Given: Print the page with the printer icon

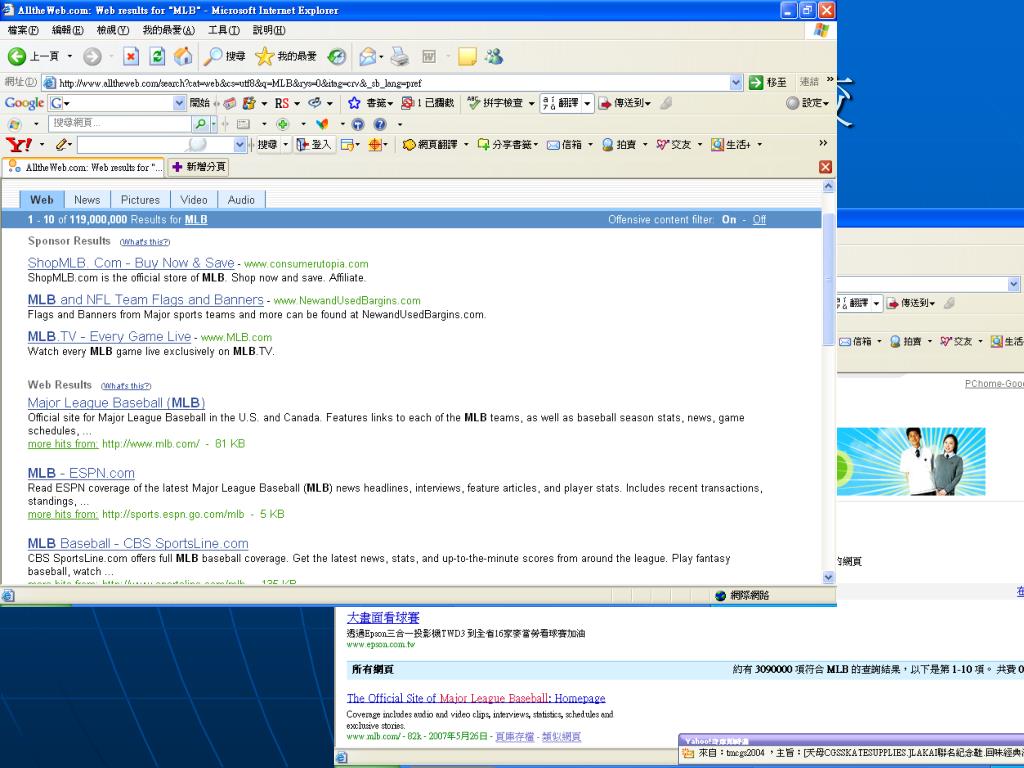Looking at the screenshot, I should pos(400,57).
